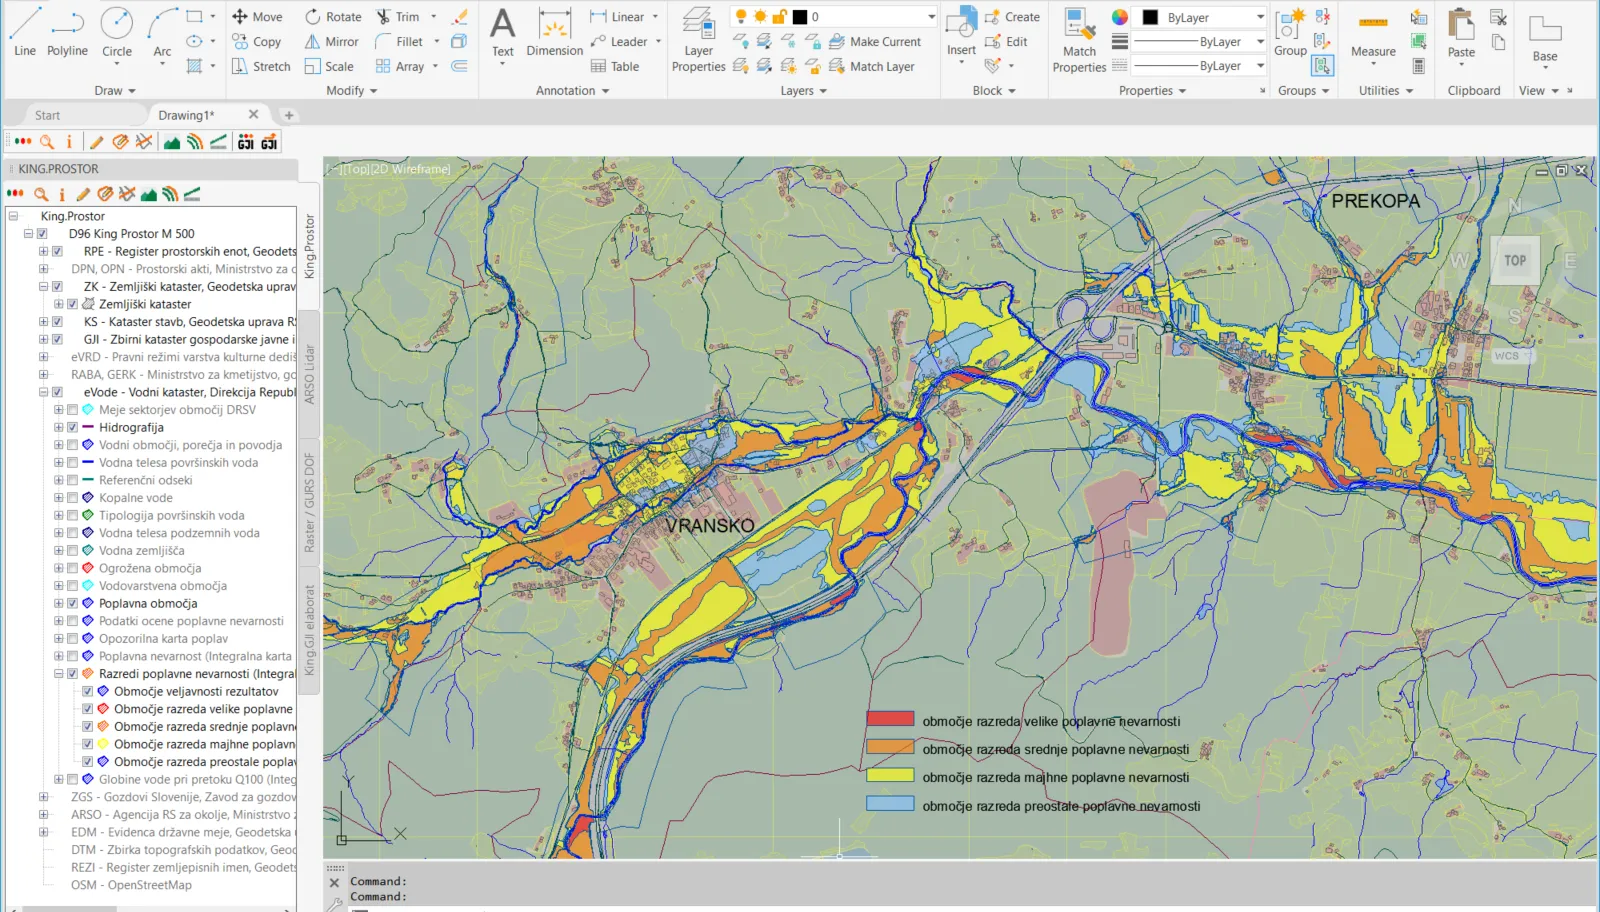Click the Text annotation tool
This screenshot has width=1600, height=912.
click(502, 32)
